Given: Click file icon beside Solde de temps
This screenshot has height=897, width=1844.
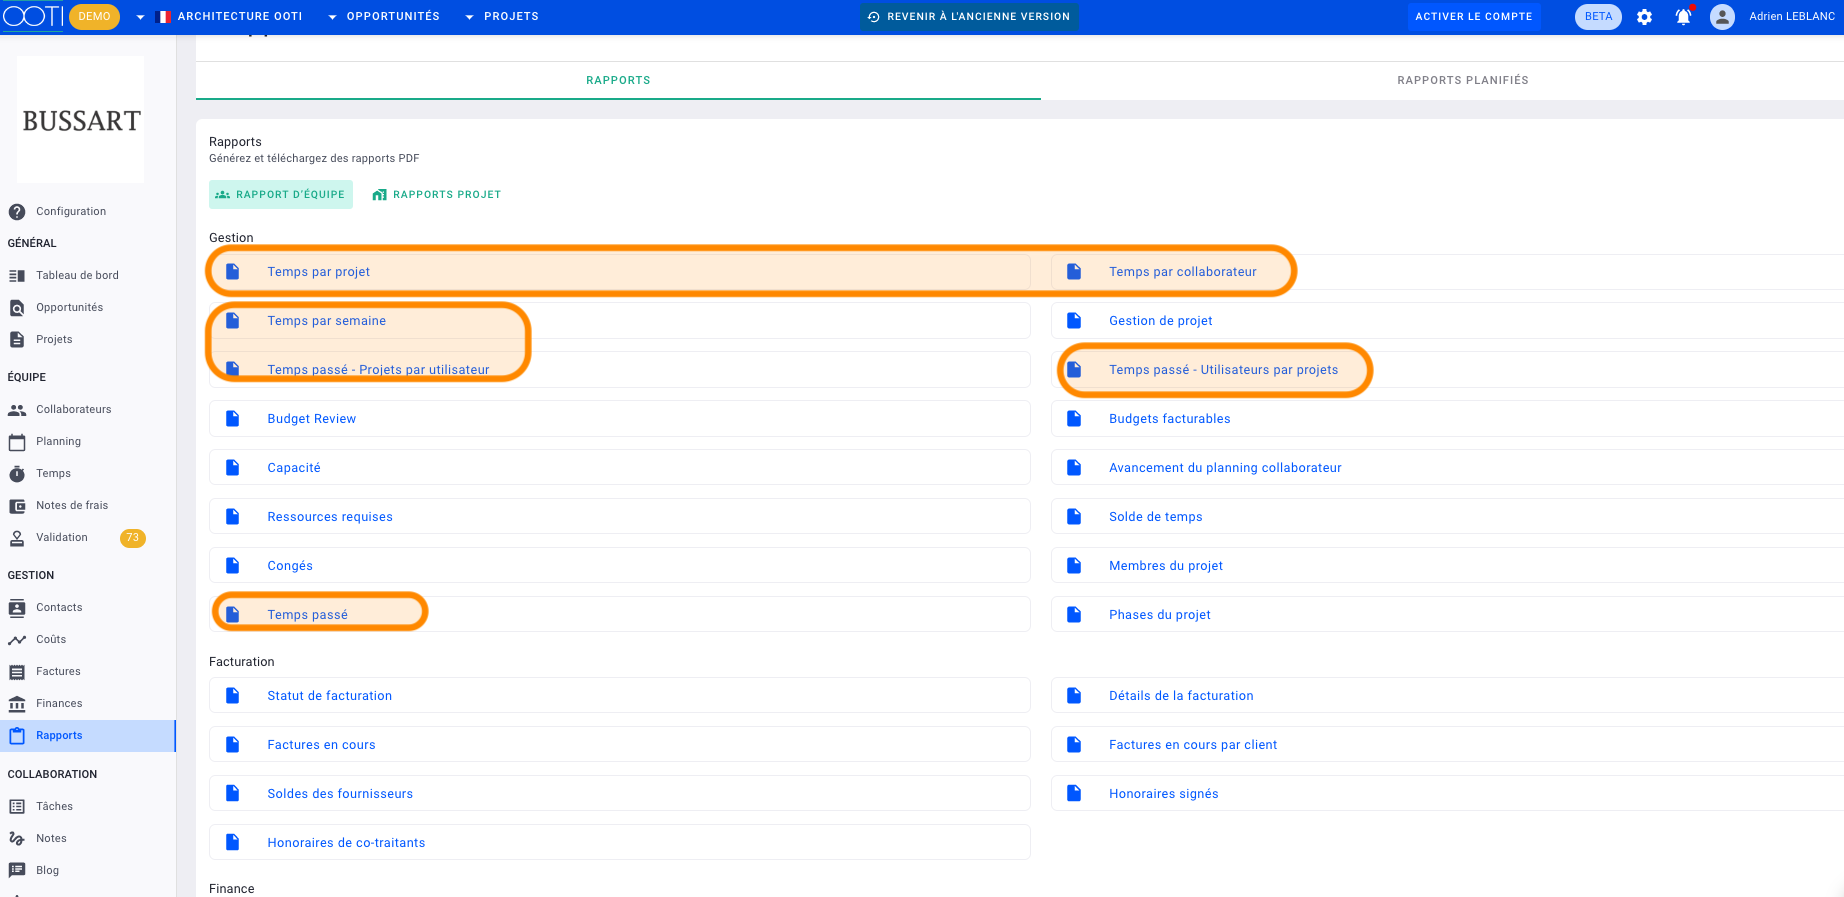Looking at the screenshot, I should coord(1075,517).
